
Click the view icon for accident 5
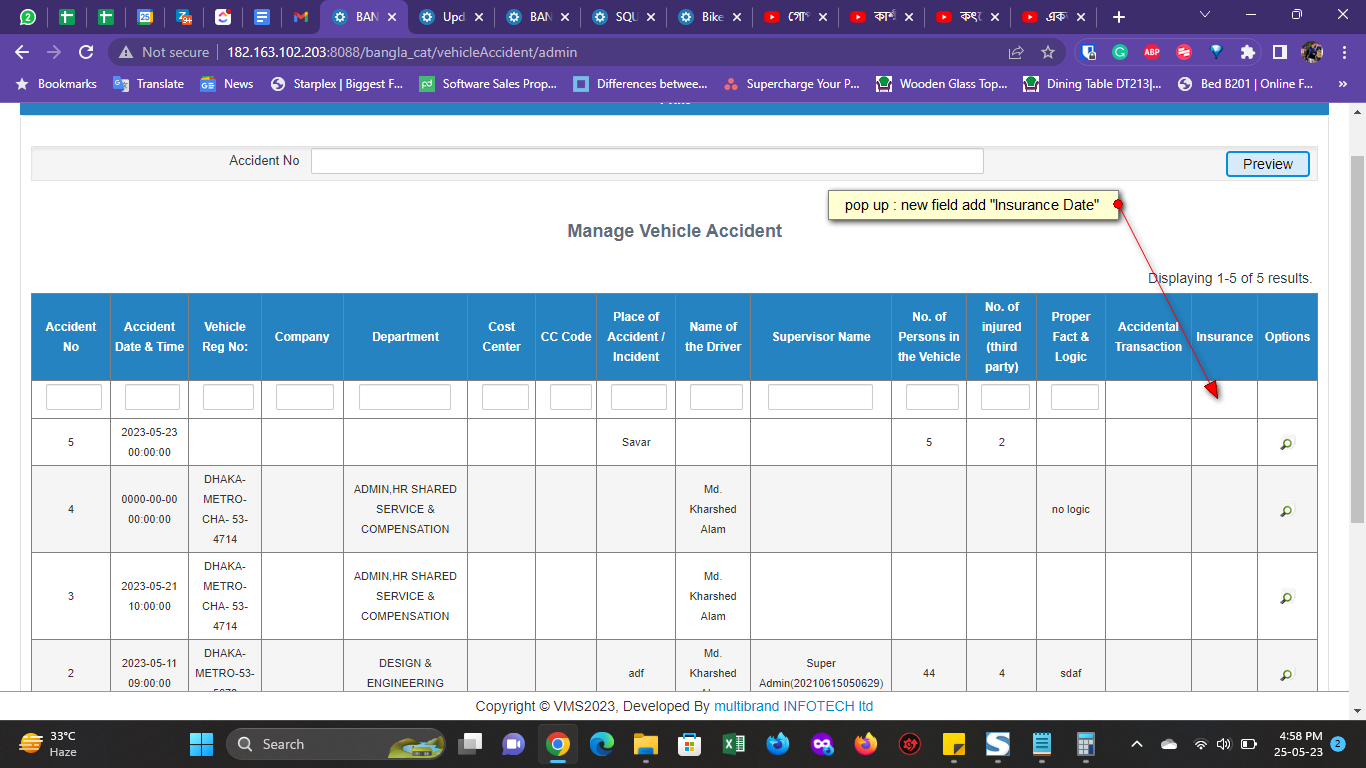coord(1286,443)
